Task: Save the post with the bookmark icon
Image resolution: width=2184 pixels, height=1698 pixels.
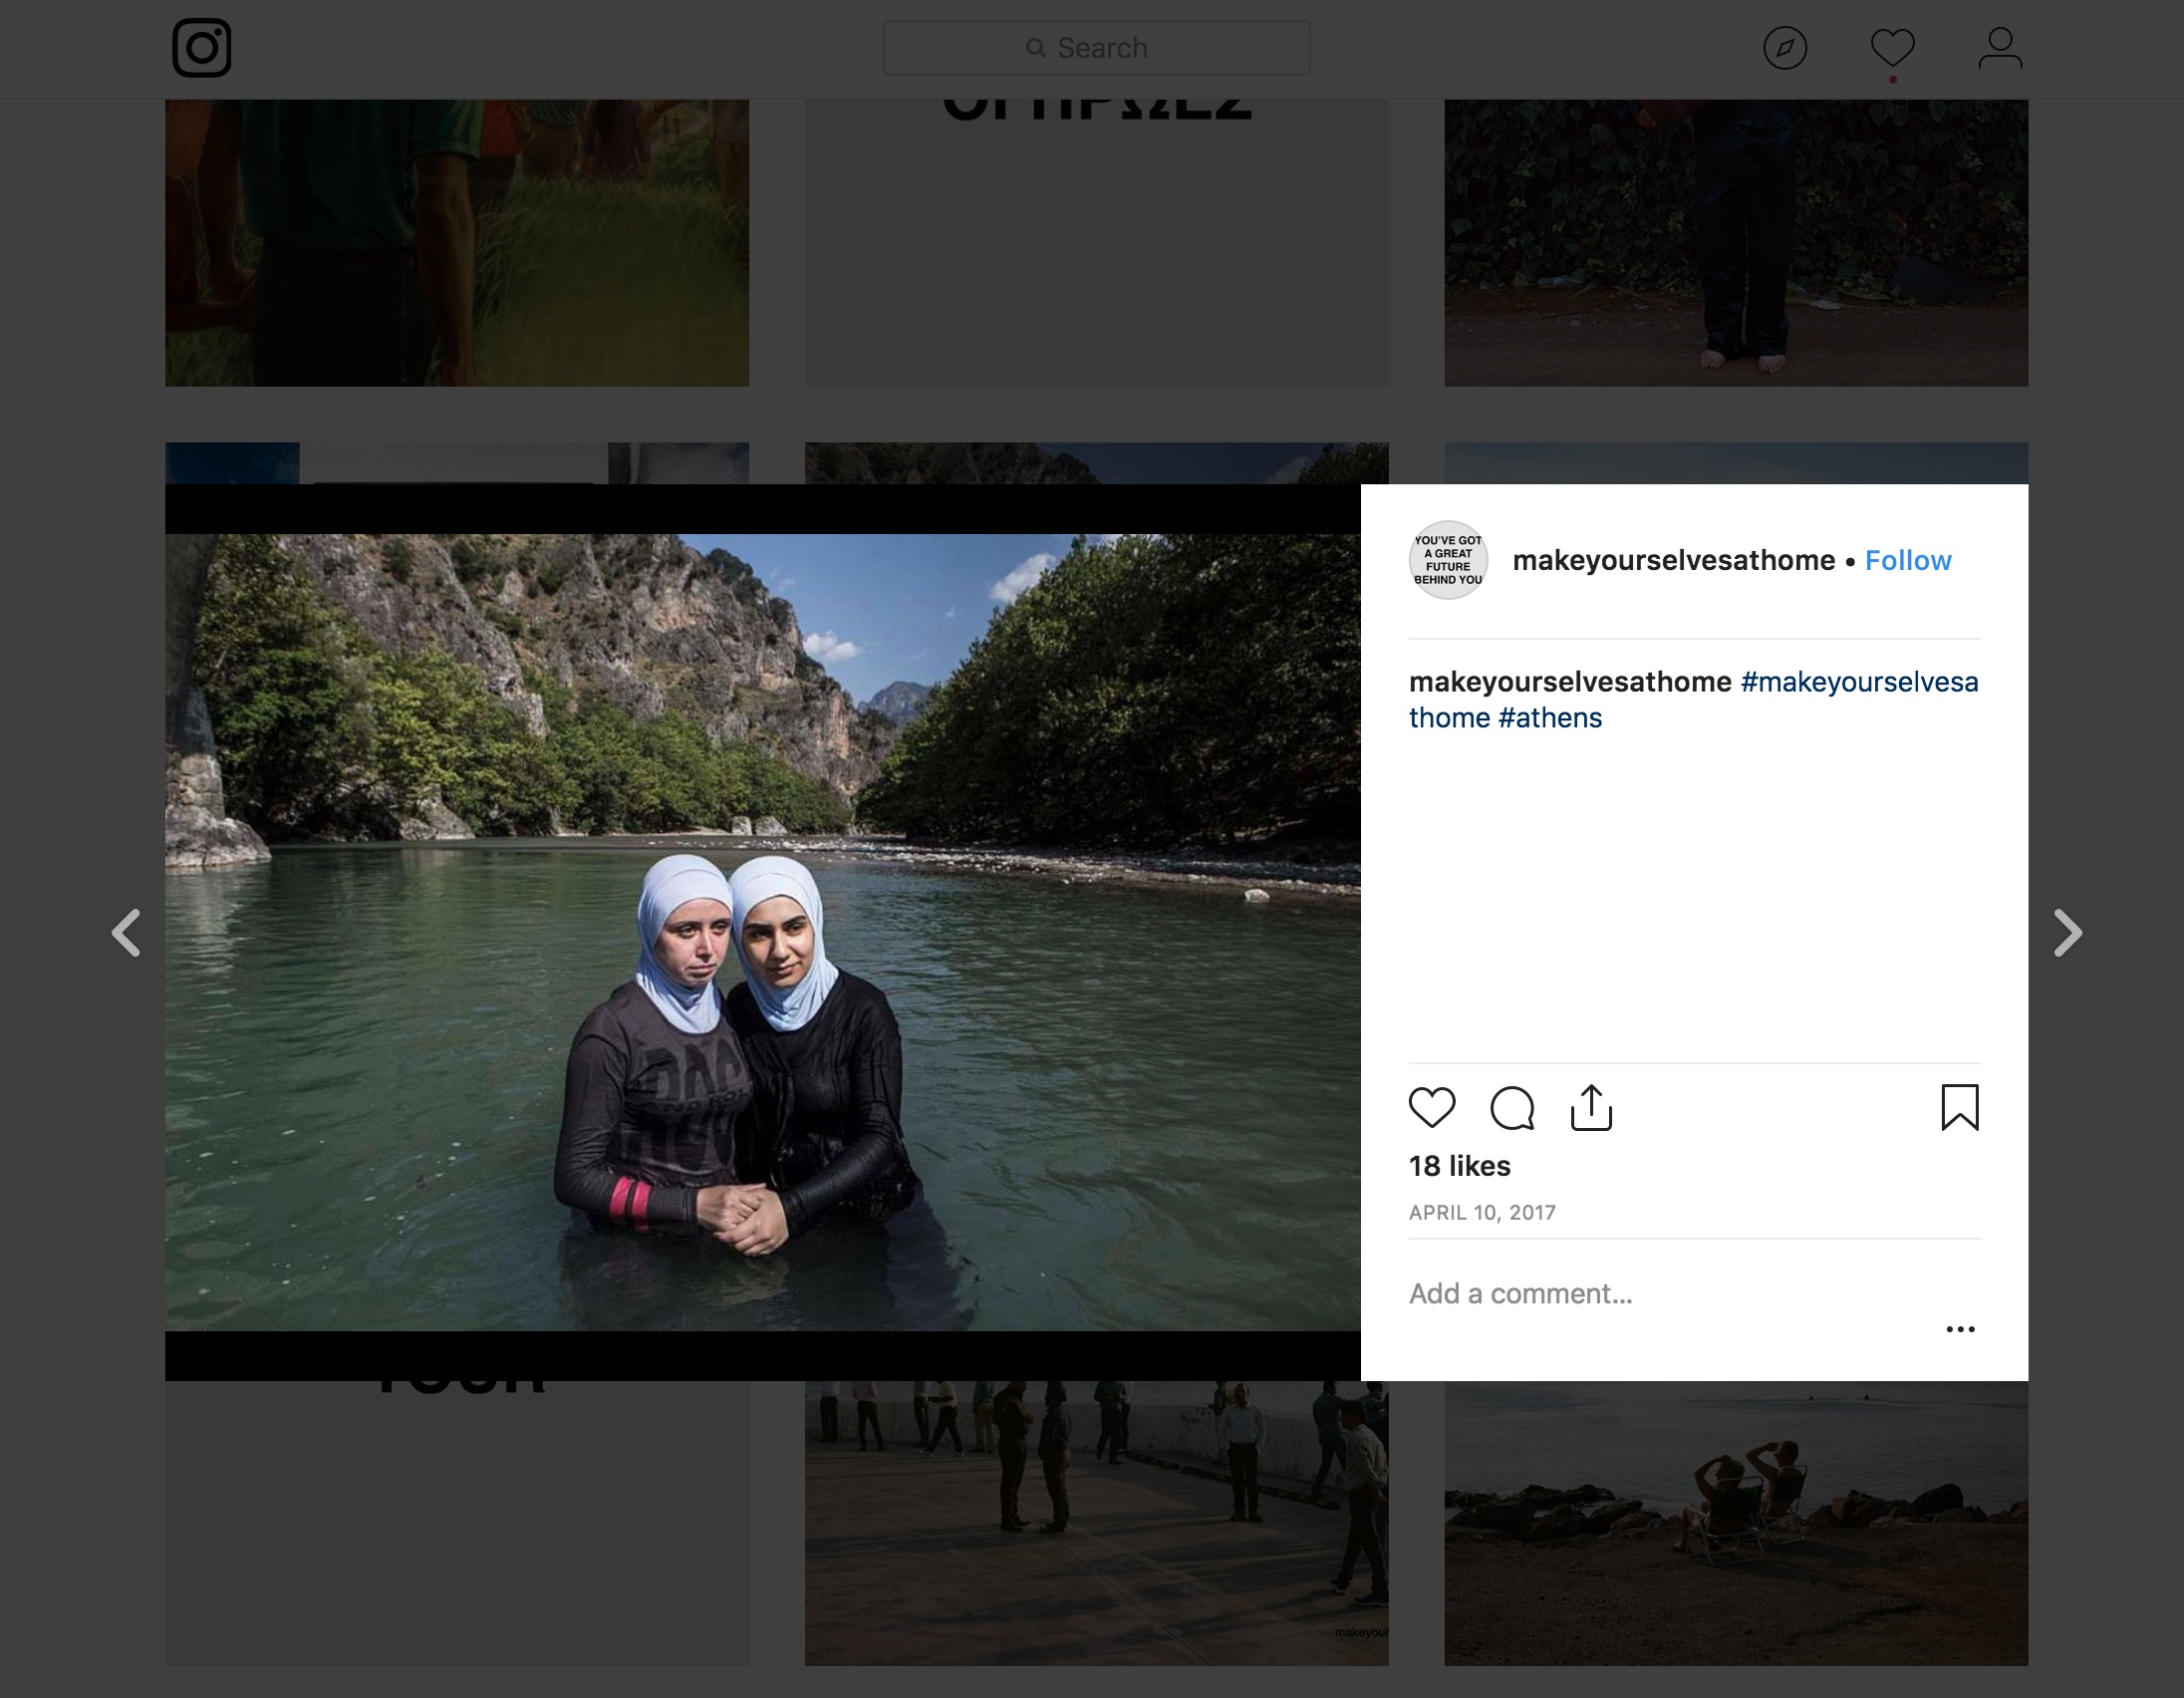Action: point(1960,1107)
